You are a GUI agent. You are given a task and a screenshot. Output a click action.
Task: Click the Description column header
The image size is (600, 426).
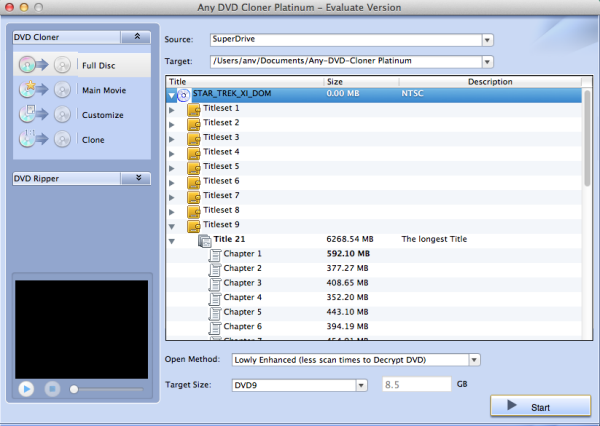pos(490,82)
